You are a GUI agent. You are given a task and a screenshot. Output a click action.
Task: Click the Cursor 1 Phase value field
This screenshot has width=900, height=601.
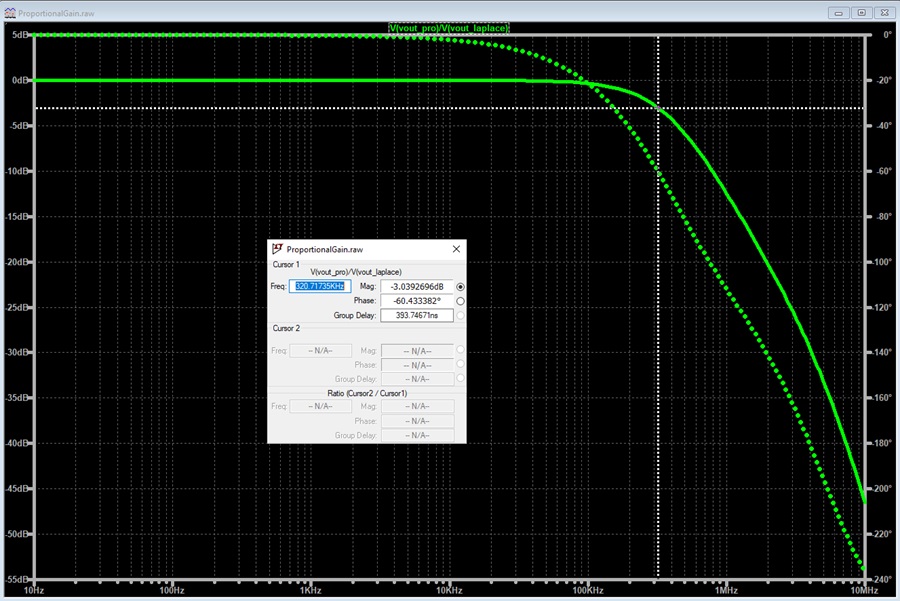[417, 301]
